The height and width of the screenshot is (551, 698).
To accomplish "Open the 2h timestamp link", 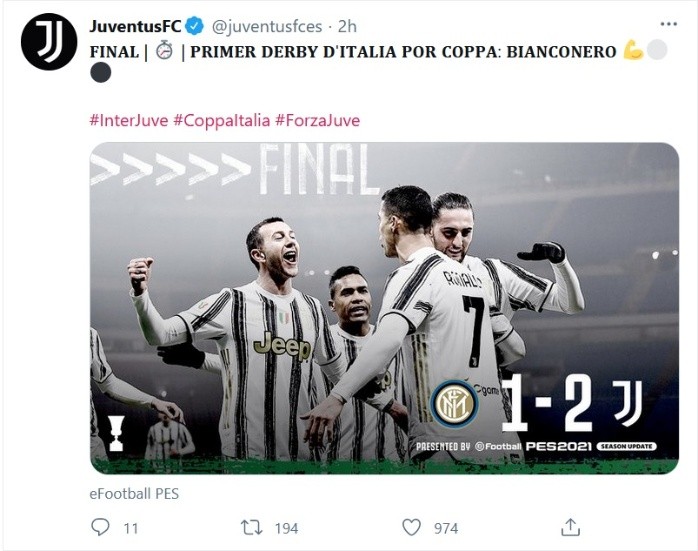I will click(348, 26).
